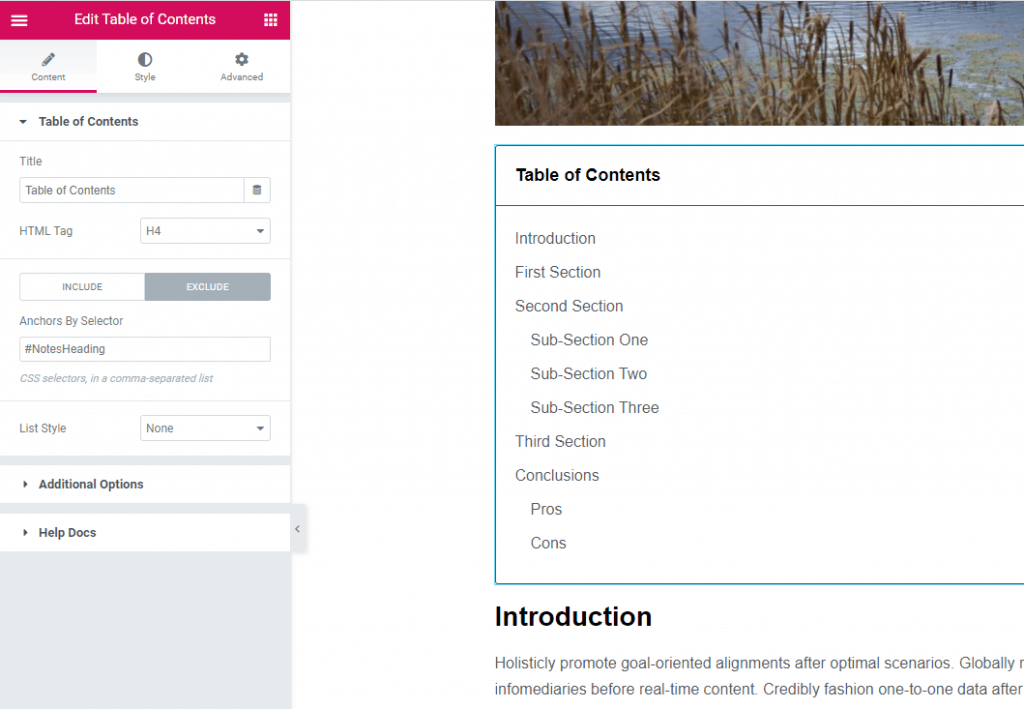Viewport: 1024px width, 709px height.
Task: Expand the Additional Options section
Action: coord(90,484)
